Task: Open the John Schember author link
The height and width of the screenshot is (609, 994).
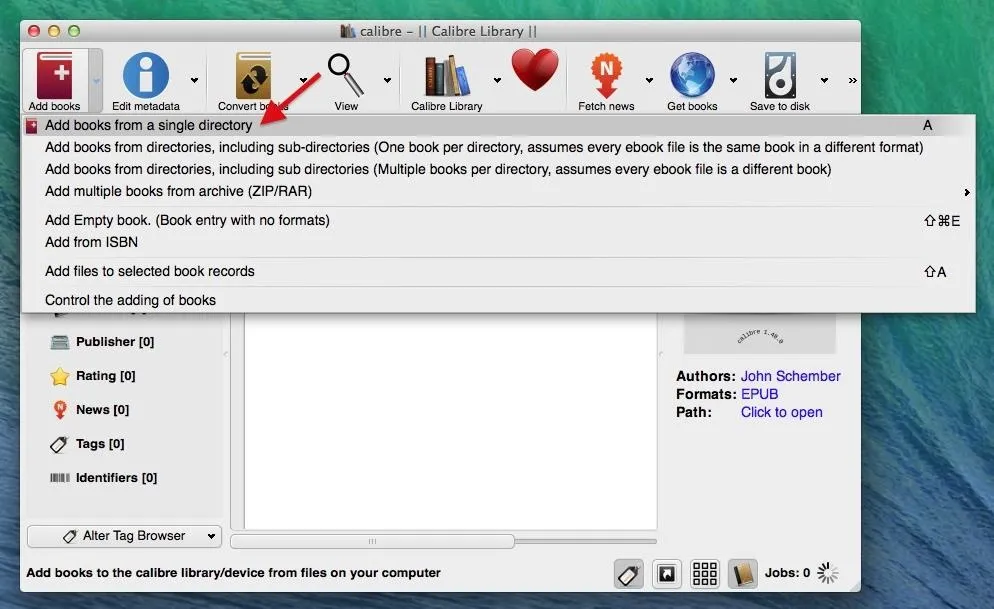Action: pos(791,376)
